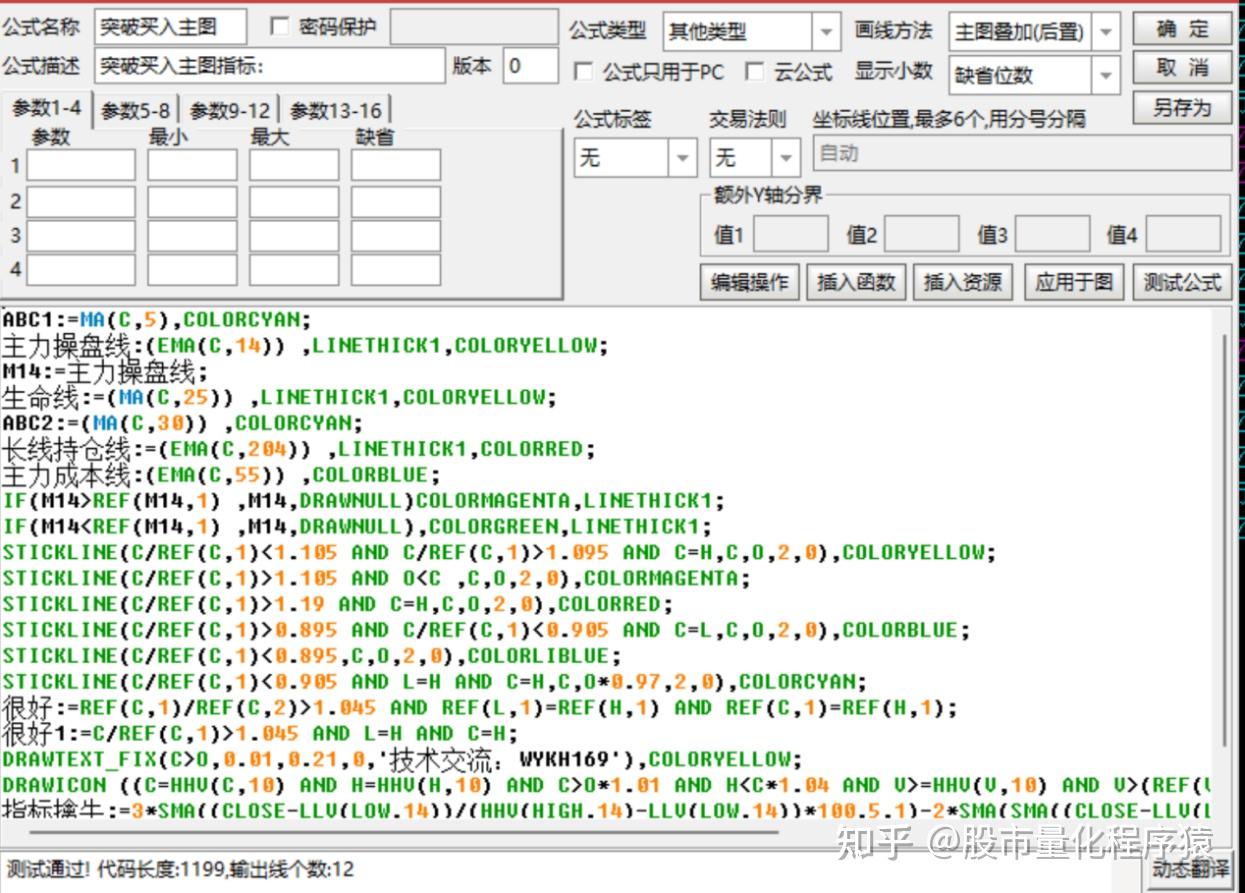Click the 版本 number field
This screenshot has width=1245, height=893.
(530, 66)
